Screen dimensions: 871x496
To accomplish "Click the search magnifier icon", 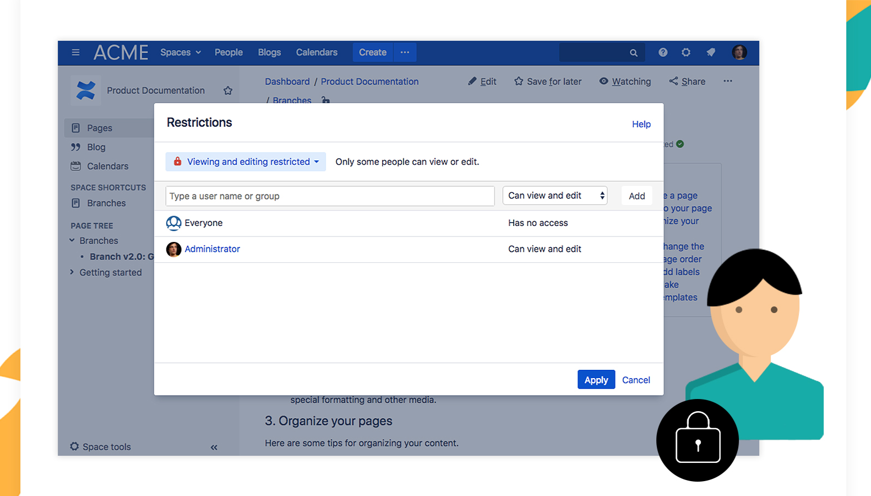I will coord(633,53).
